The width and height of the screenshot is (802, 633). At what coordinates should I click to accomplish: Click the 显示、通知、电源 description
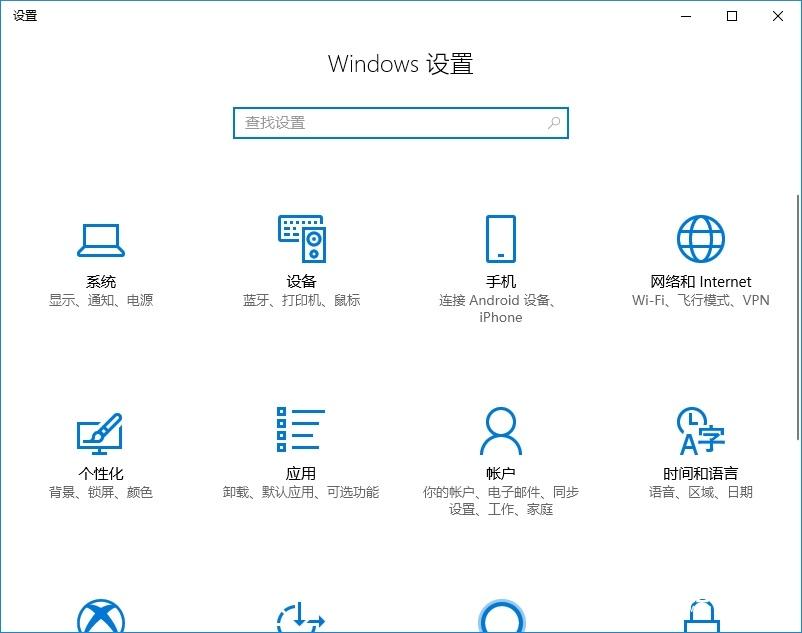tap(101, 300)
